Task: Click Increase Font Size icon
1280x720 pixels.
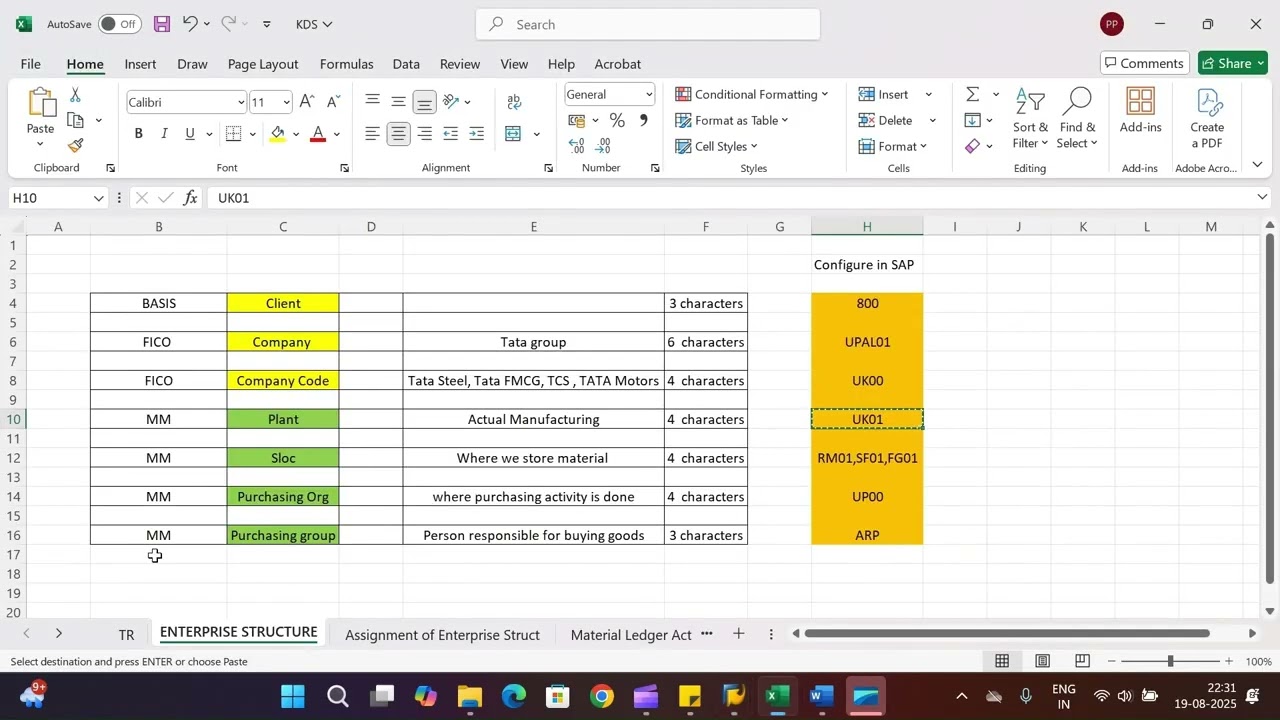Action: 307,102
